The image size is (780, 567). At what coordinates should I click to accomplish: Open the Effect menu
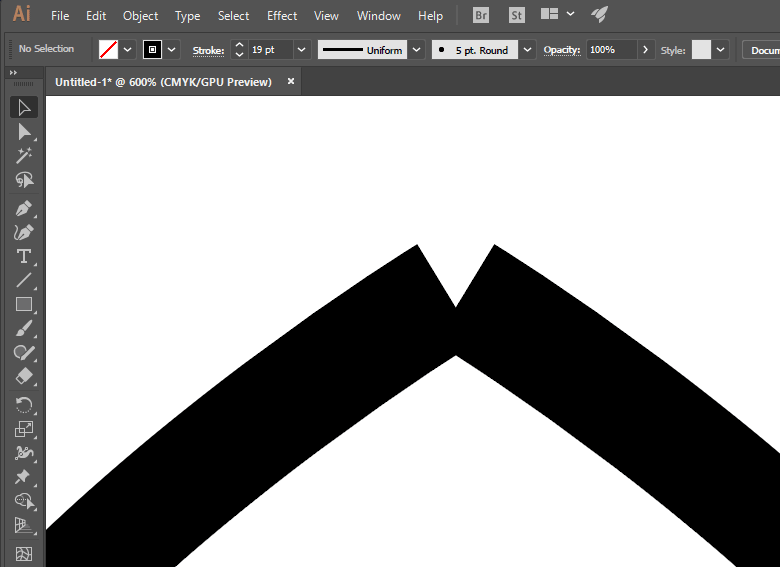tap(282, 16)
